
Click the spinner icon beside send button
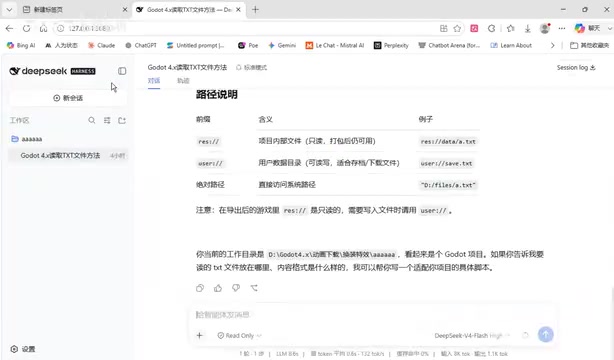526,335
